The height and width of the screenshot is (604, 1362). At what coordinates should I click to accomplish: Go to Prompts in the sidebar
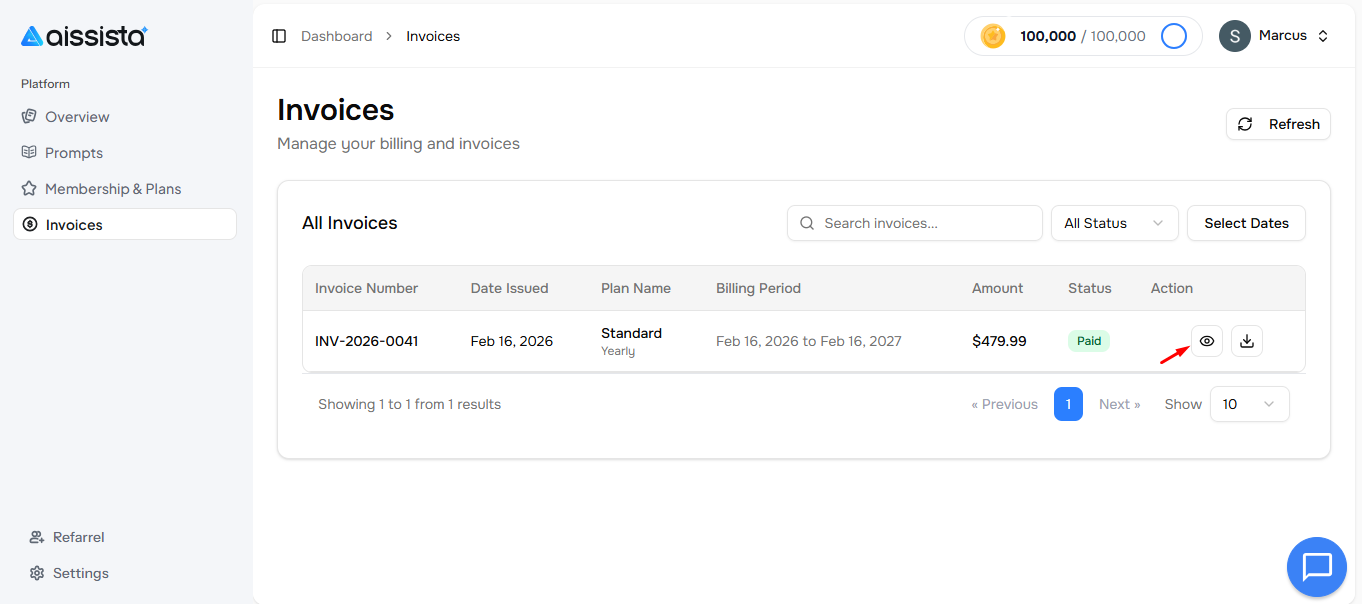click(x=74, y=153)
